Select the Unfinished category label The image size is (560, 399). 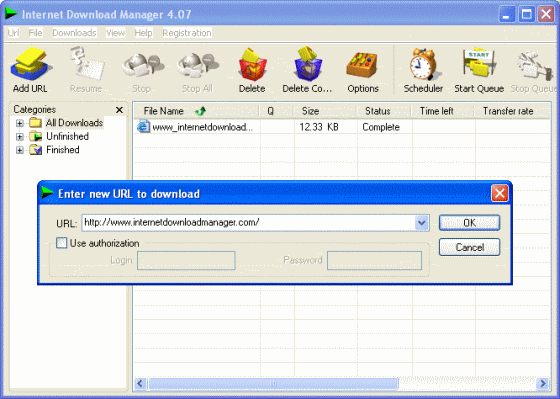pyautogui.click(x=68, y=136)
